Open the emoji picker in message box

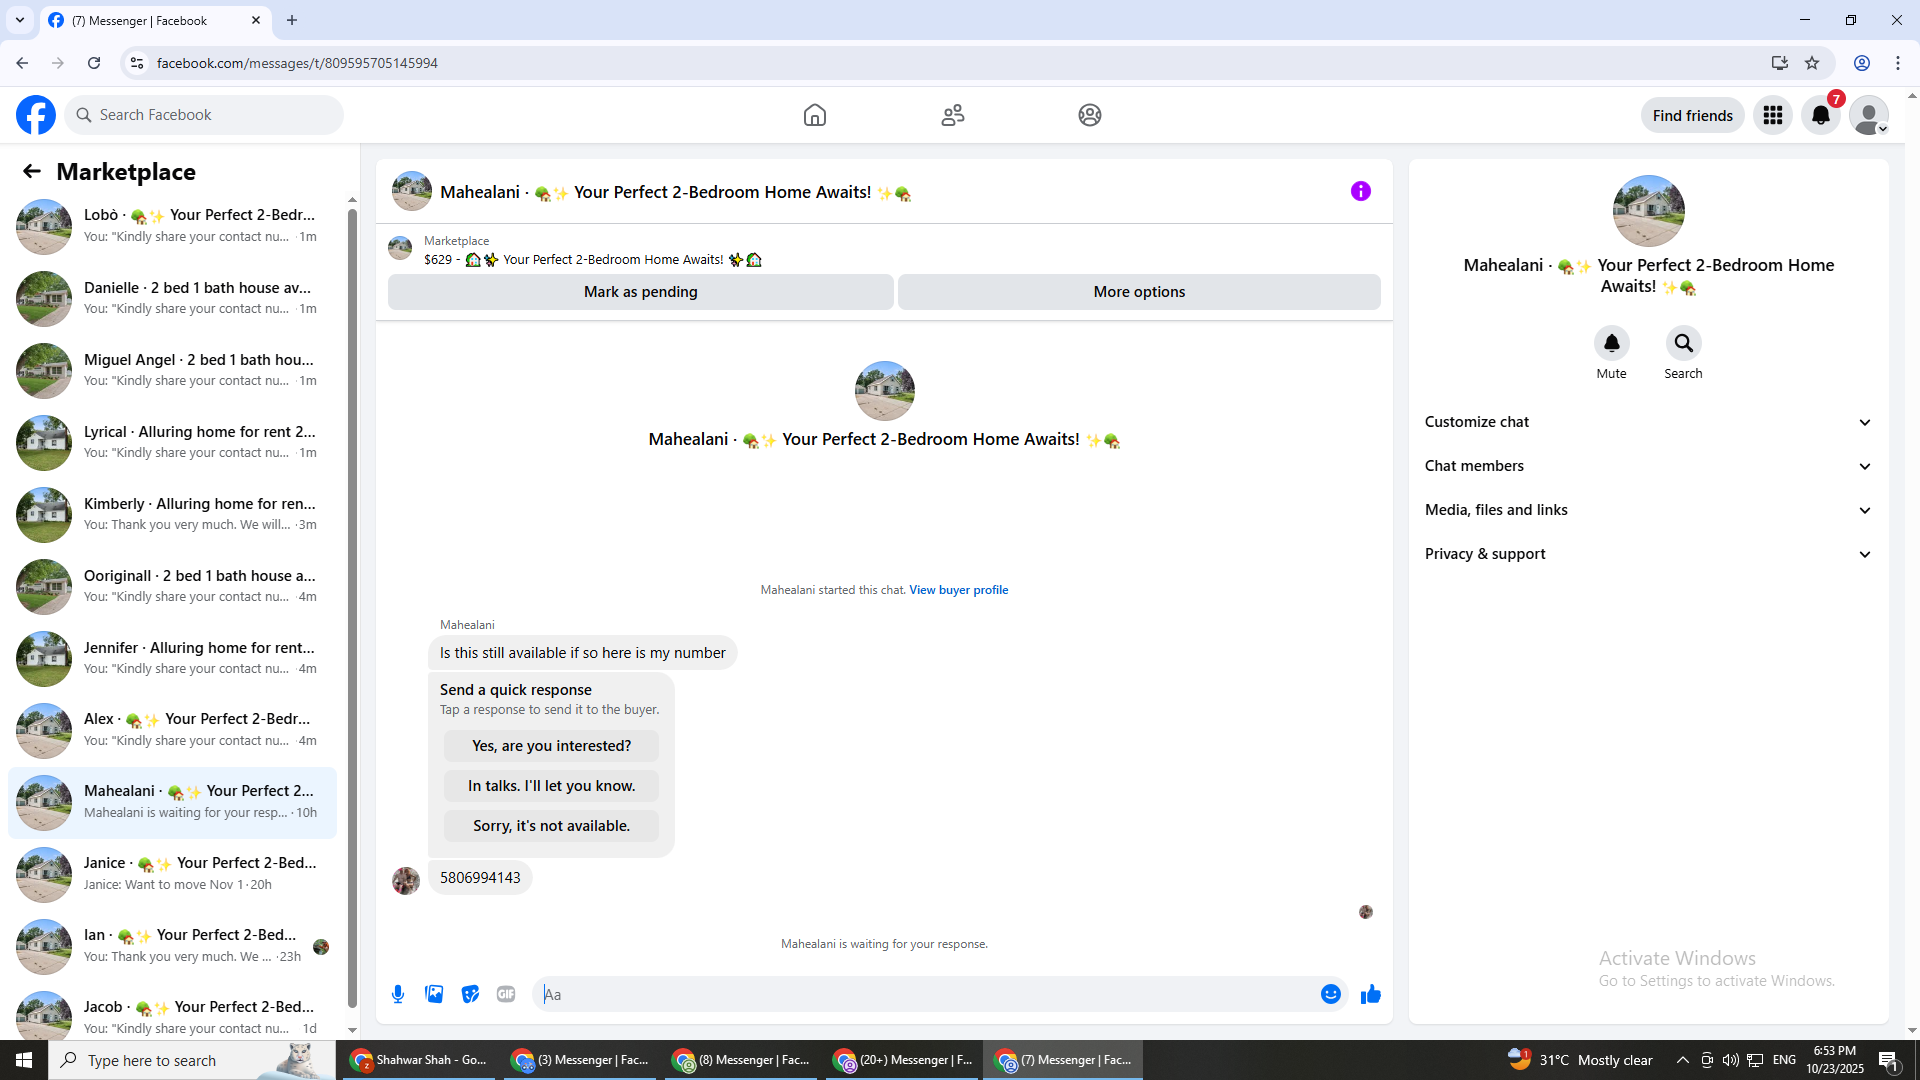click(x=1330, y=994)
